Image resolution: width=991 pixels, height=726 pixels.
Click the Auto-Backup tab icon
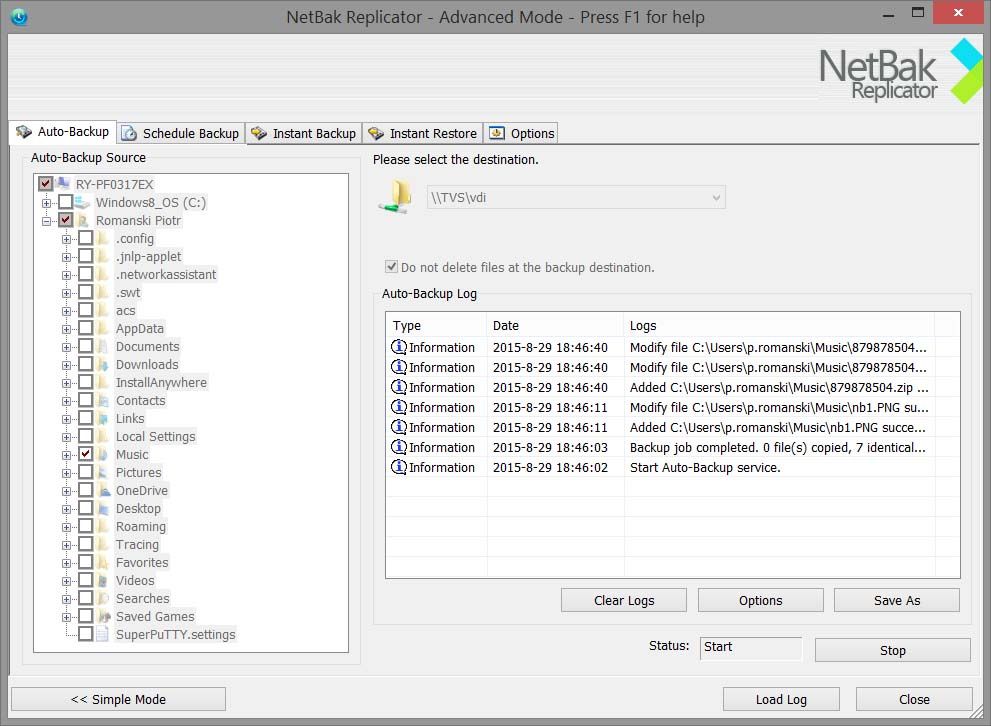[24, 131]
